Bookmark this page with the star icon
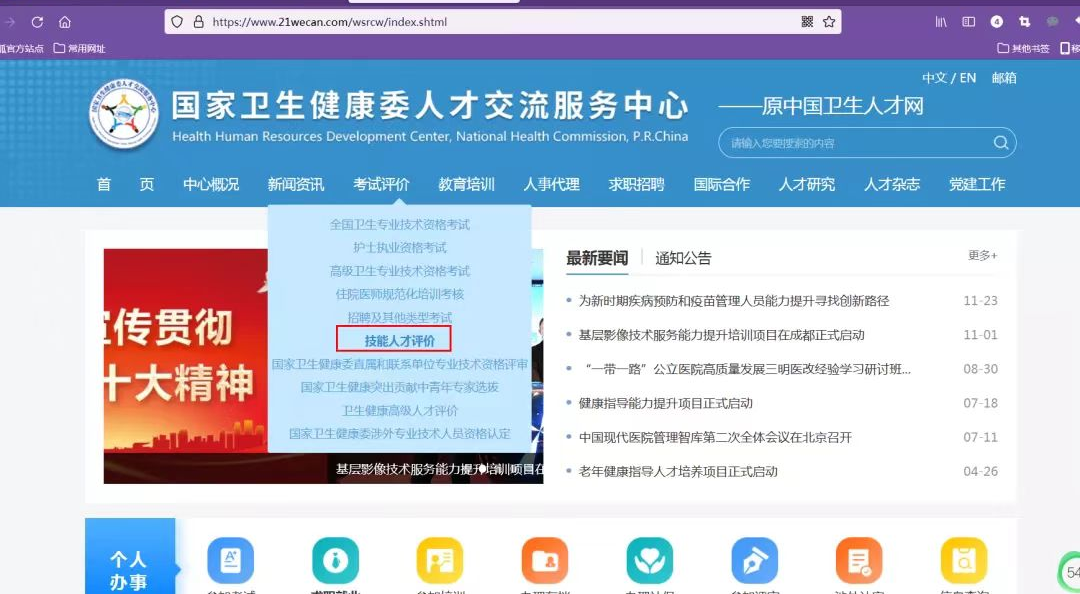1080x594 pixels. tap(829, 22)
